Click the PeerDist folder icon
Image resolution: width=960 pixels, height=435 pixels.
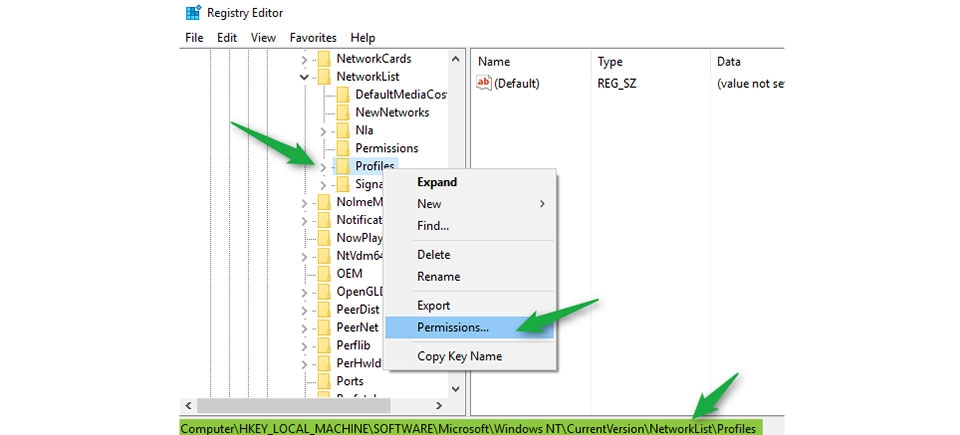[x=324, y=309]
